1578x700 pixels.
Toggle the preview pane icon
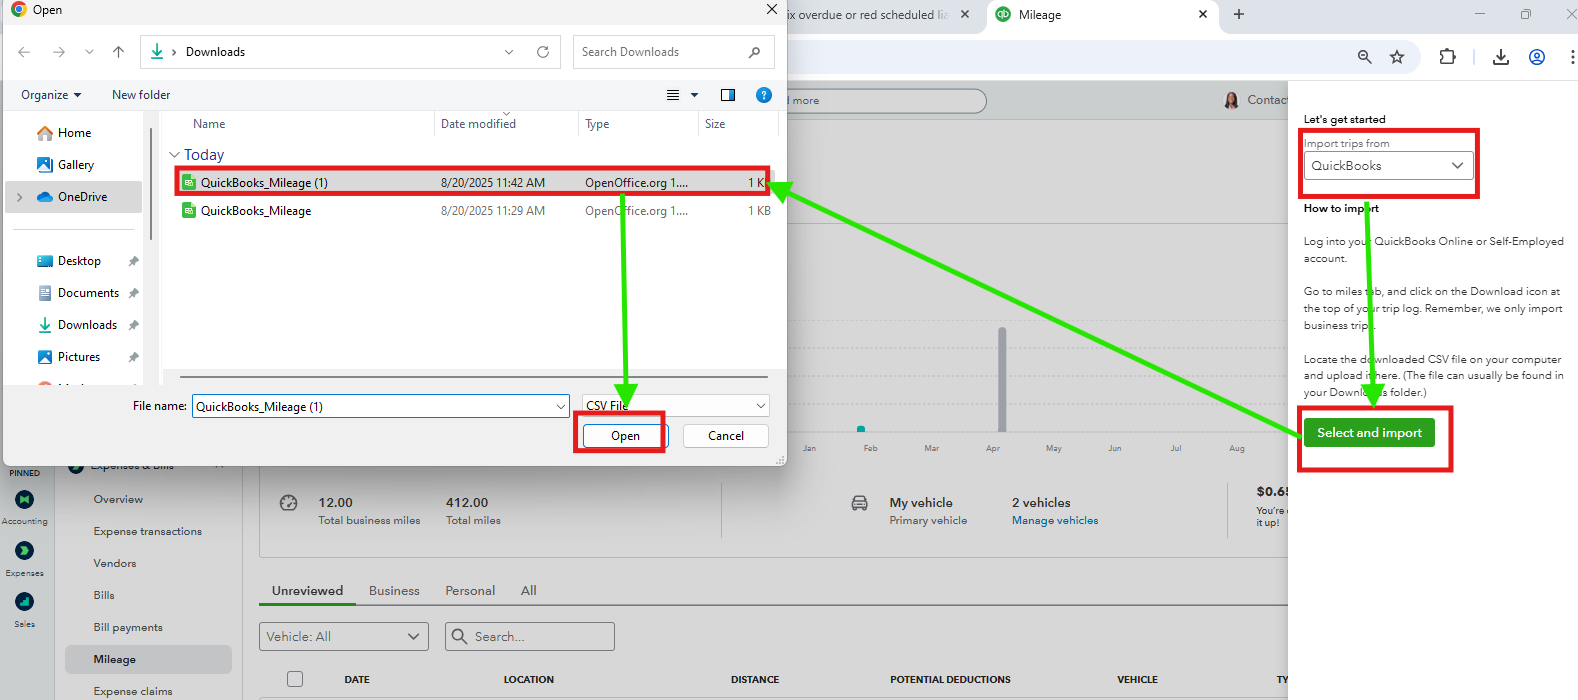tap(728, 95)
